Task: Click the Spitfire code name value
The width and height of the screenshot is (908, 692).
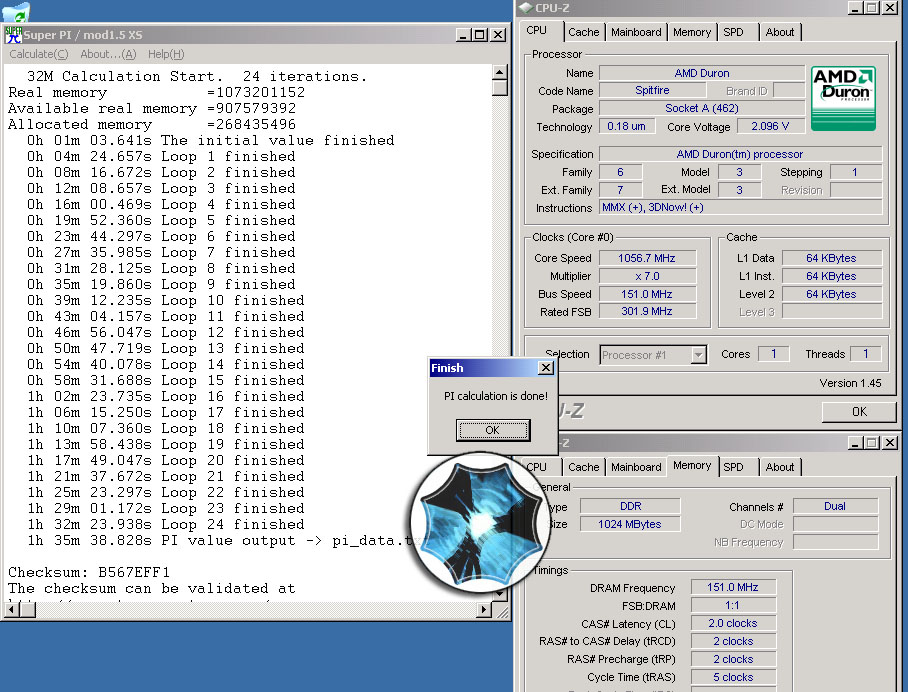Action: tap(652, 90)
